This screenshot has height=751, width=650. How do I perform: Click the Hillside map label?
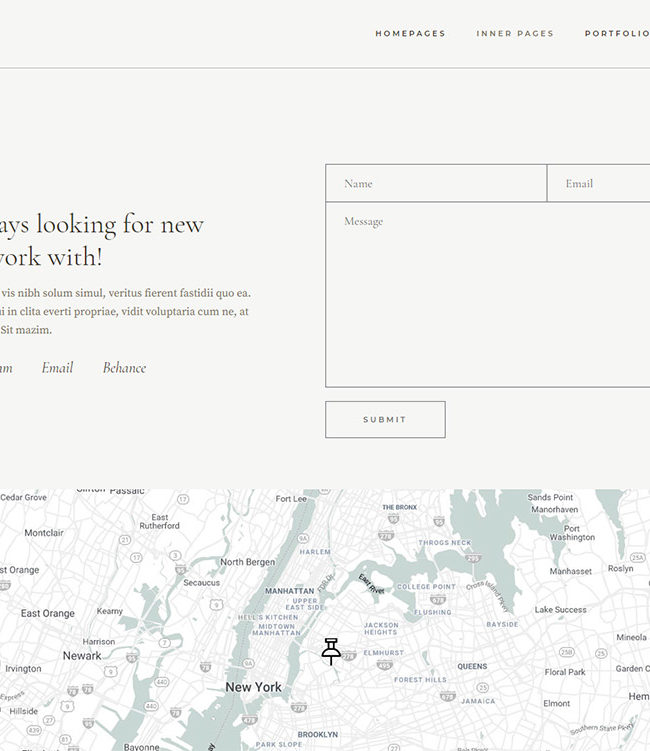(23, 711)
